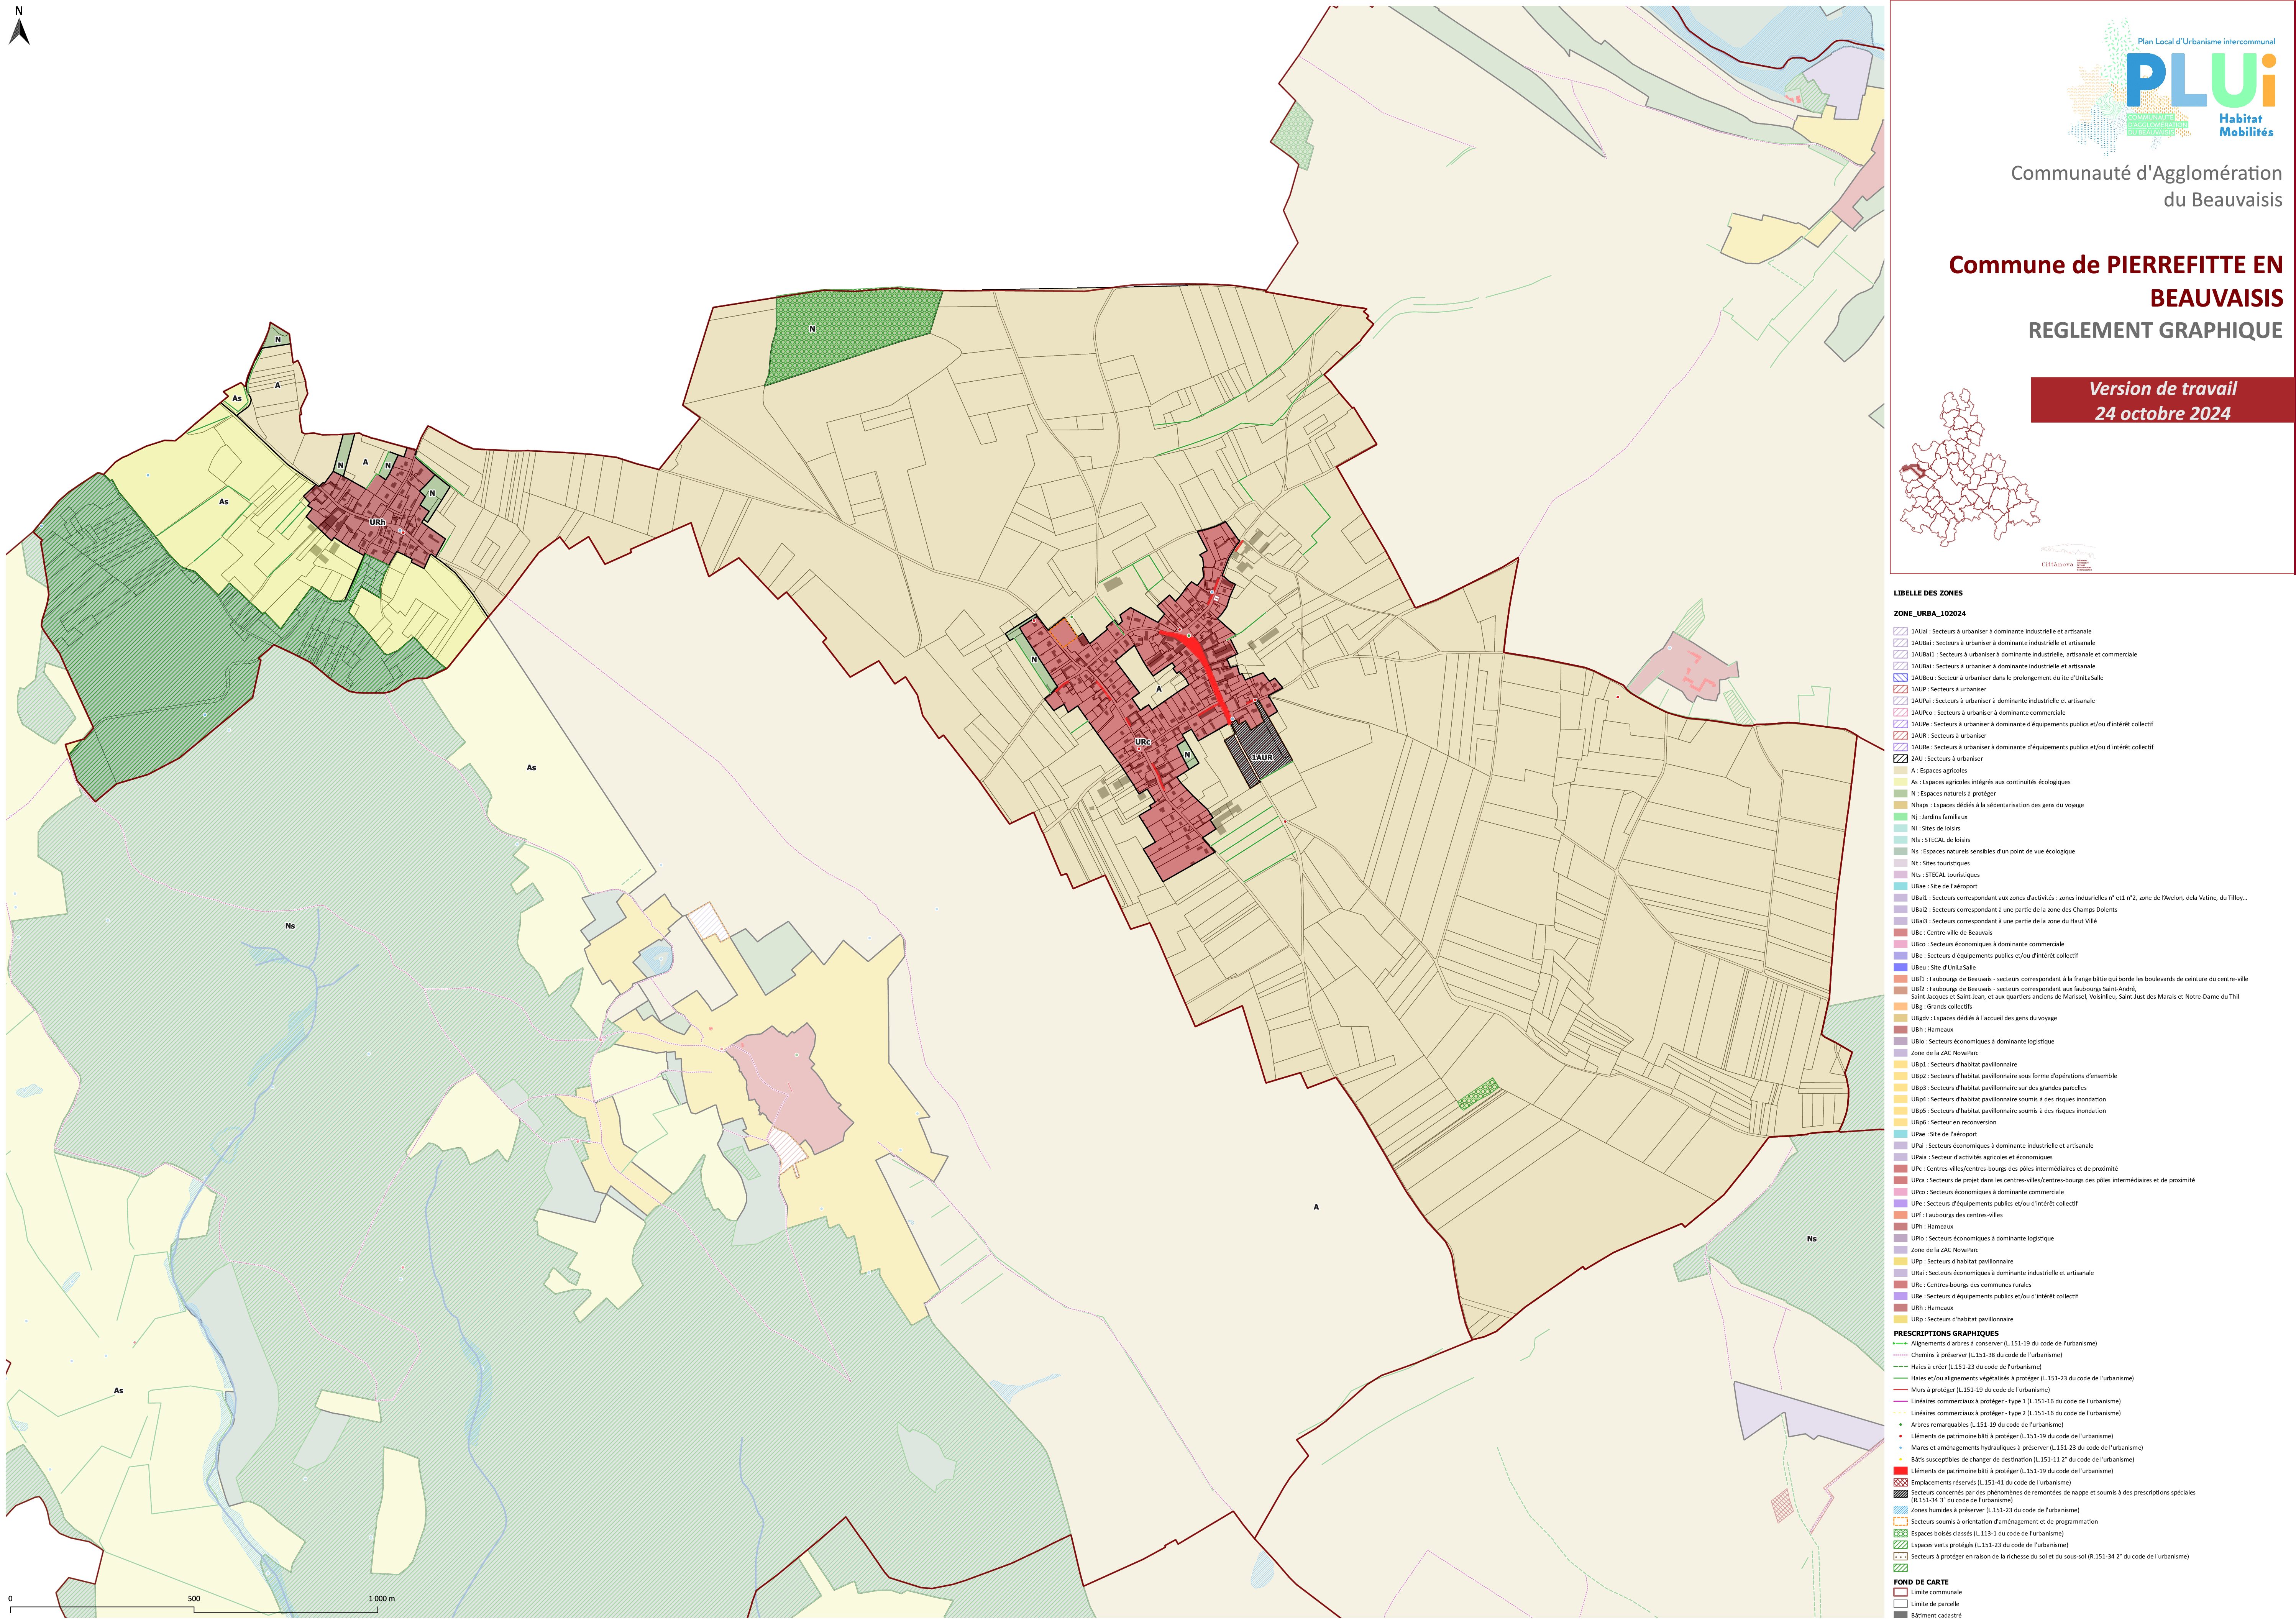The image size is (2296, 1624).
Task: Click 'UBc : Centre-ville de Beauvais' legend entry
Action: pos(1951,933)
